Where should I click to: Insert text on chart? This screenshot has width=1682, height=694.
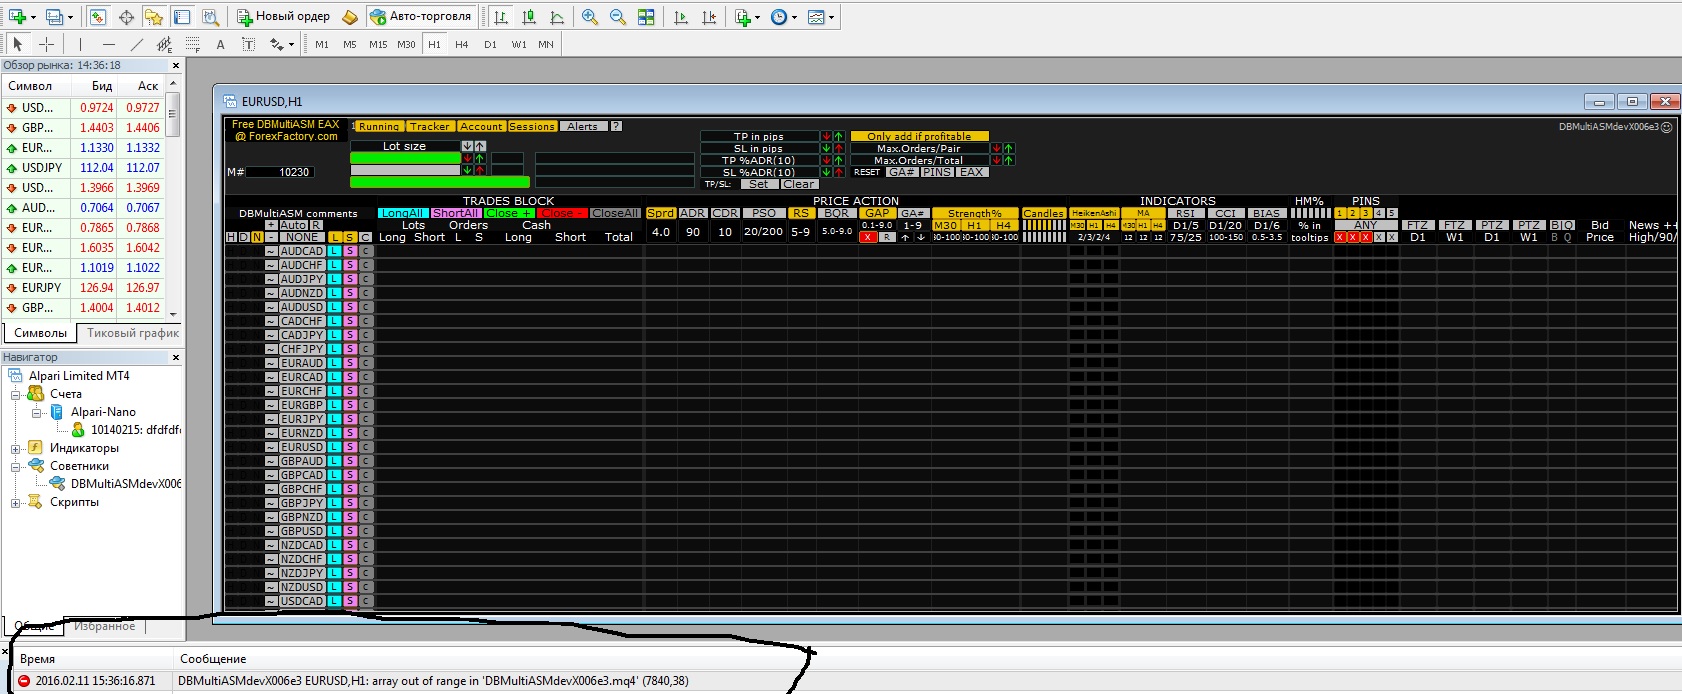[221, 44]
